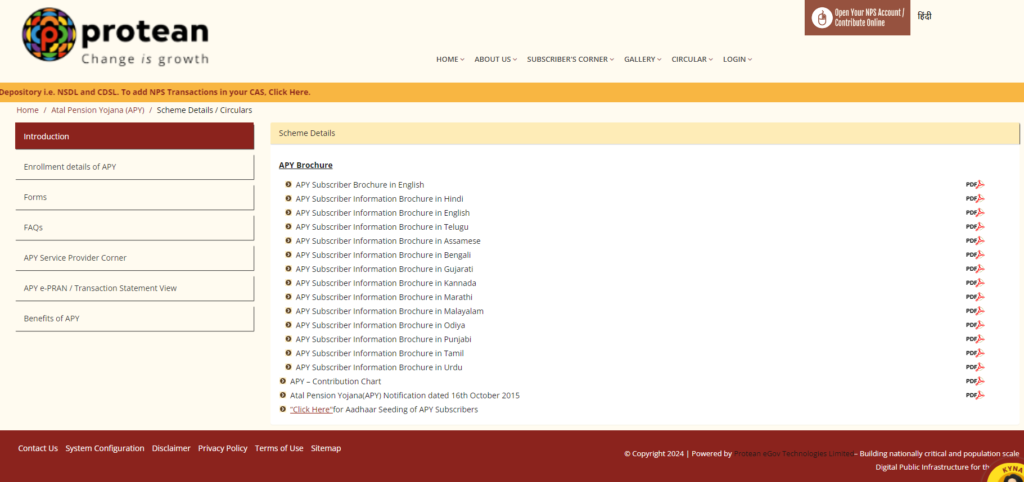1024x482 pixels.
Task: Open PDF icon for Brochure in Punjabi
Action: coord(974,339)
